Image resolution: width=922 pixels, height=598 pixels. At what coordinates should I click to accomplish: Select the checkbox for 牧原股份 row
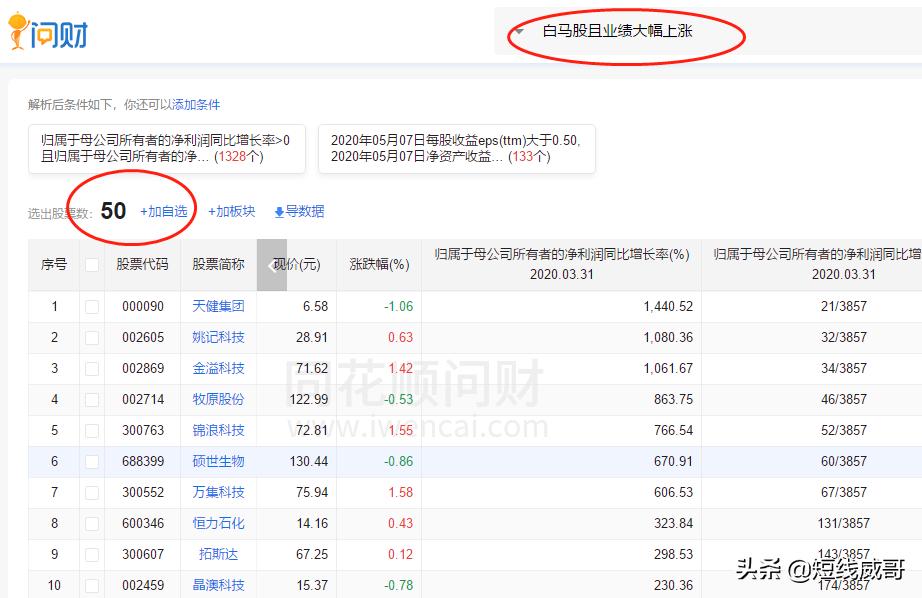tap(92, 400)
